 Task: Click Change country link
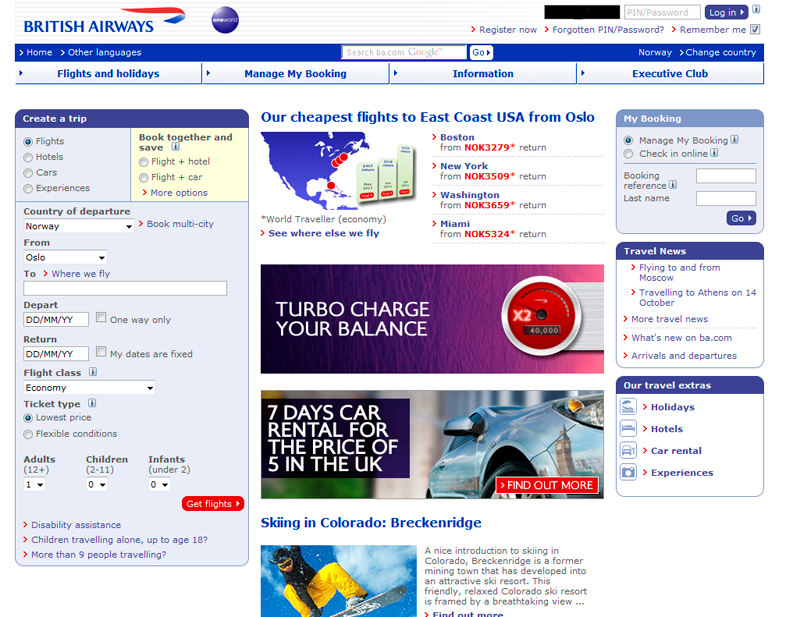pos(720,52)
